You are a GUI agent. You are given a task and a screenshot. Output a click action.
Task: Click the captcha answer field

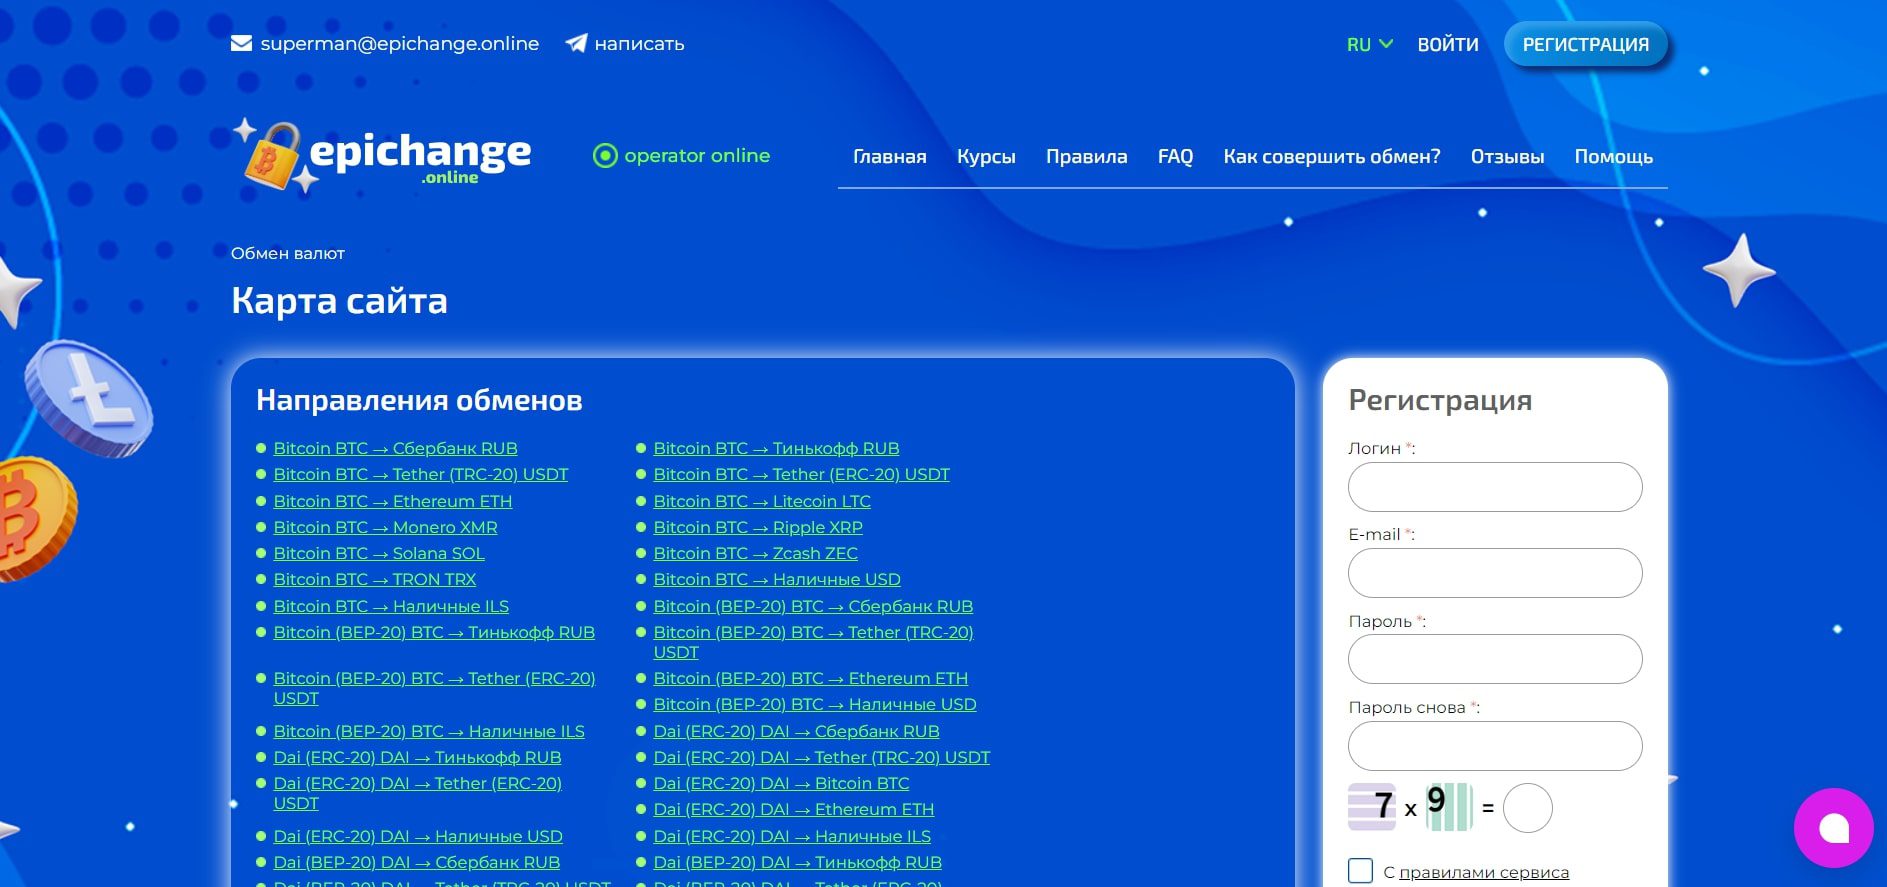(x=1527, y=808)
